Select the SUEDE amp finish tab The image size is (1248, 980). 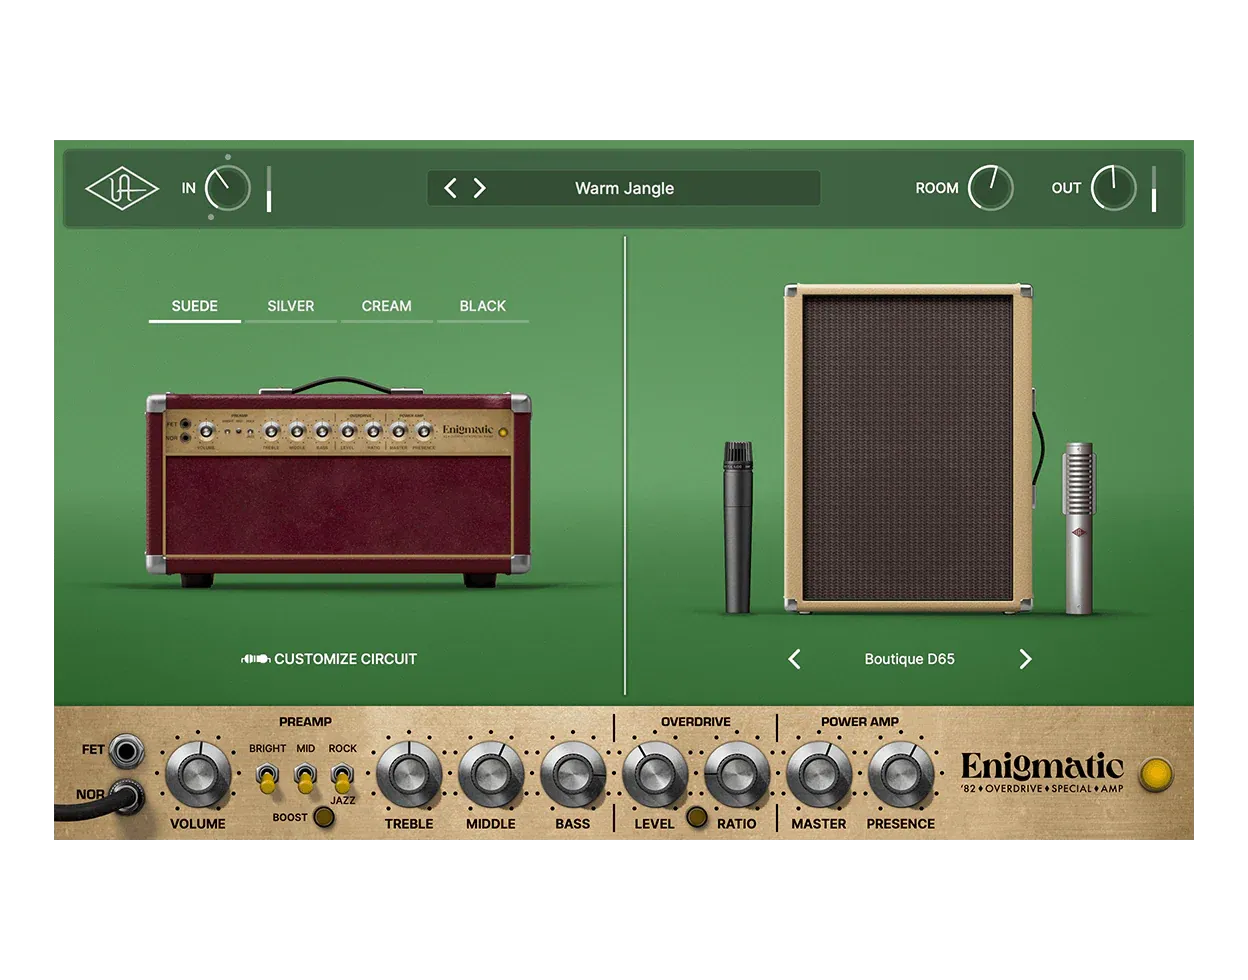point(195,306)
